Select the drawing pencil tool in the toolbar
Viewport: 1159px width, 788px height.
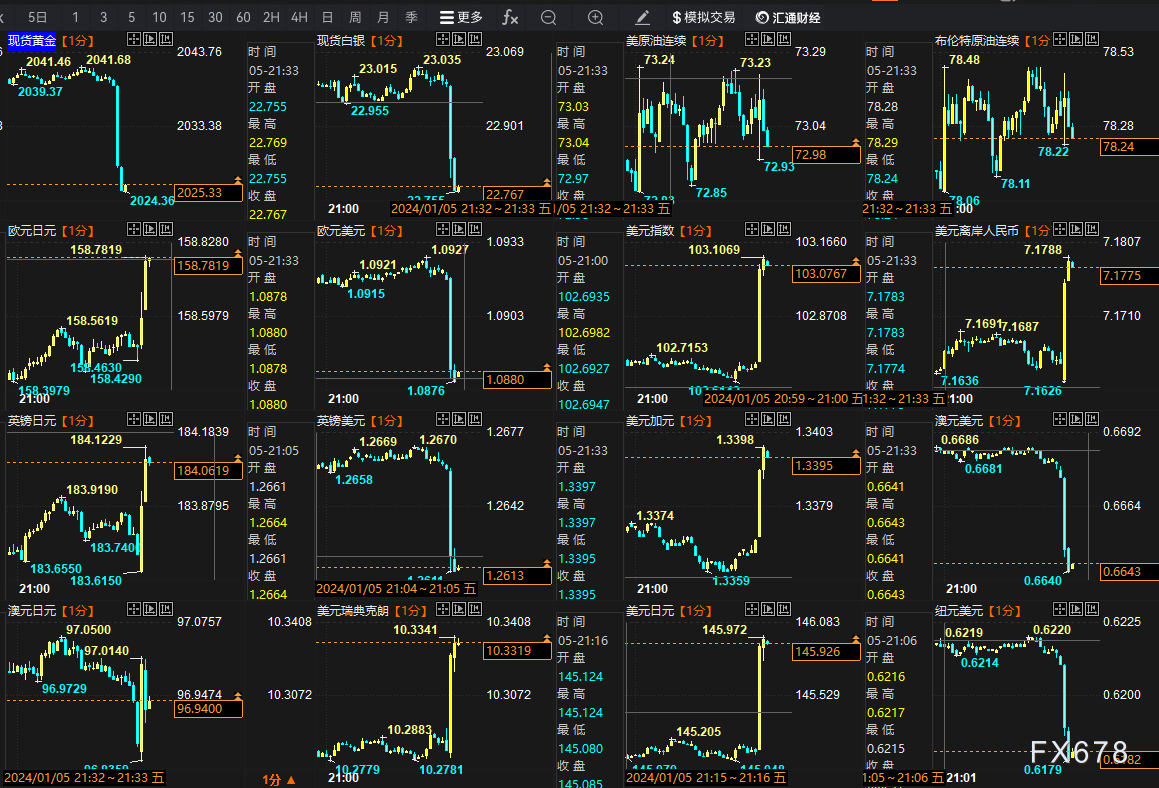(x=641, y=17)
